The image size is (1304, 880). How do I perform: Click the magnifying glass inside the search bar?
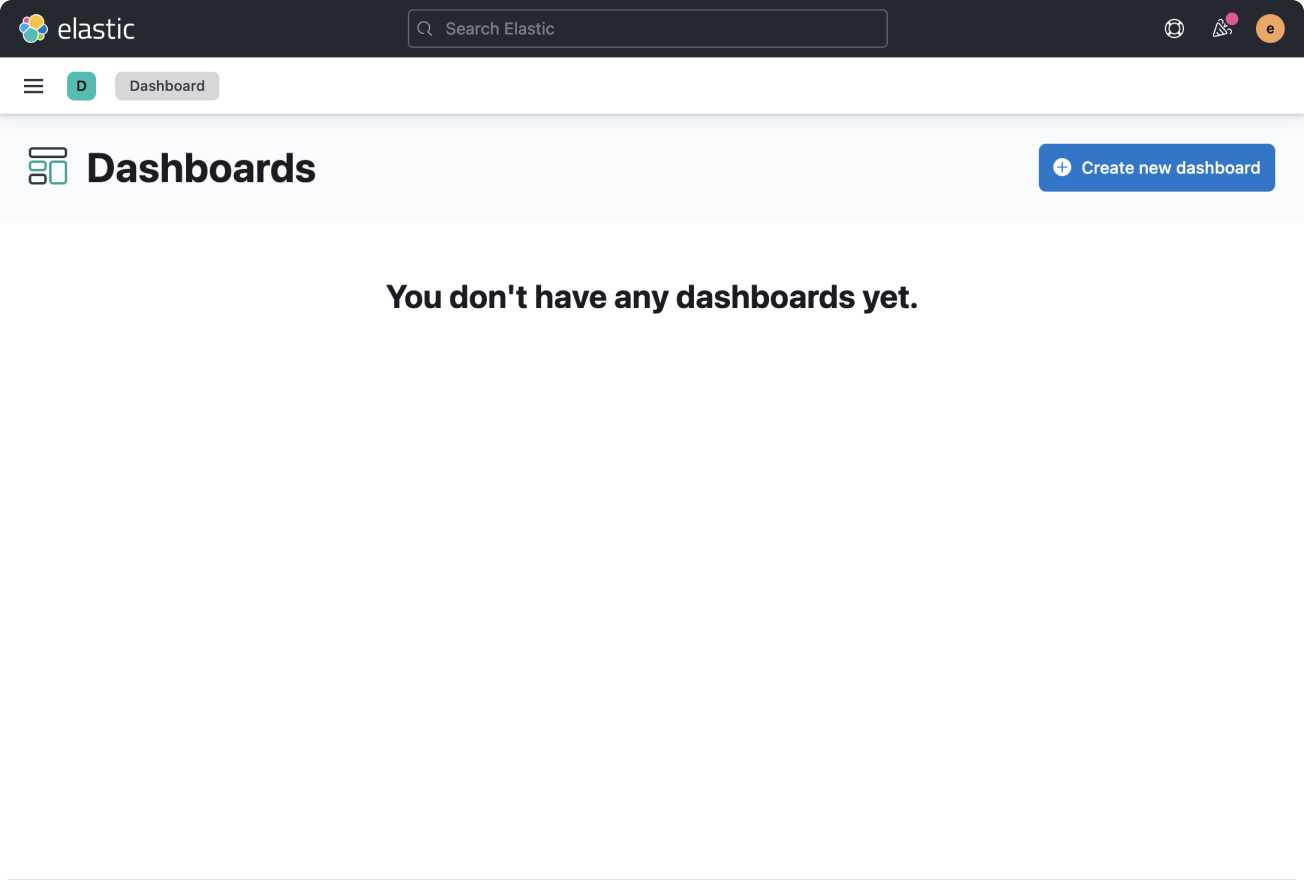[x=424, y=28]
